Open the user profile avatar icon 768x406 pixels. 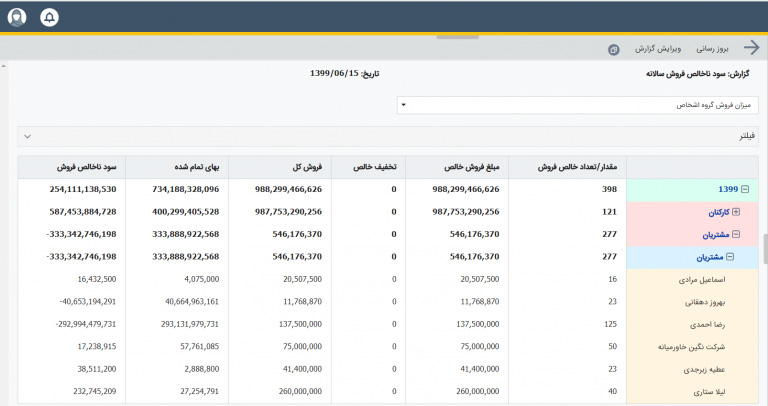(x=17, y=18)
